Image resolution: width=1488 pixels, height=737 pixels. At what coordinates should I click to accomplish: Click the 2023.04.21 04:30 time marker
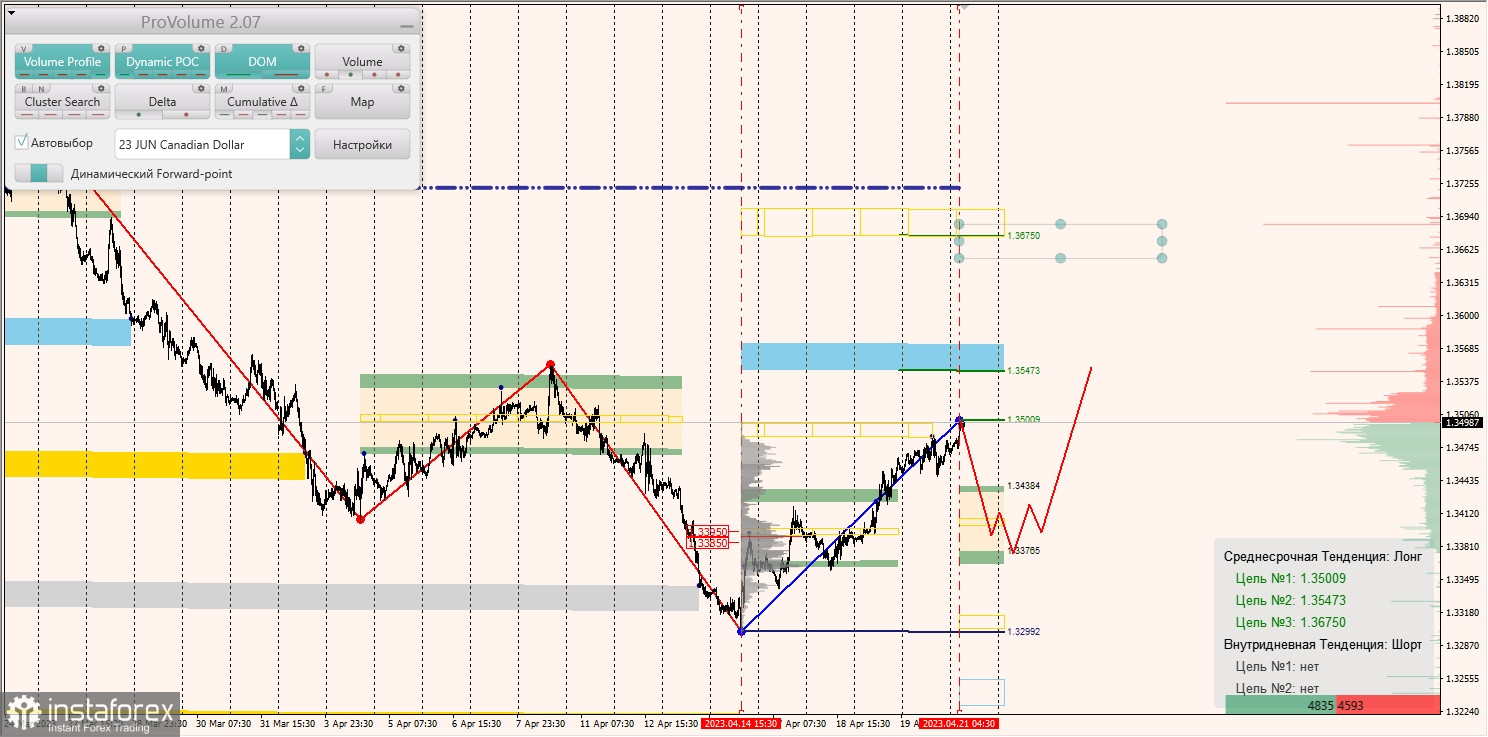[959, 723]
